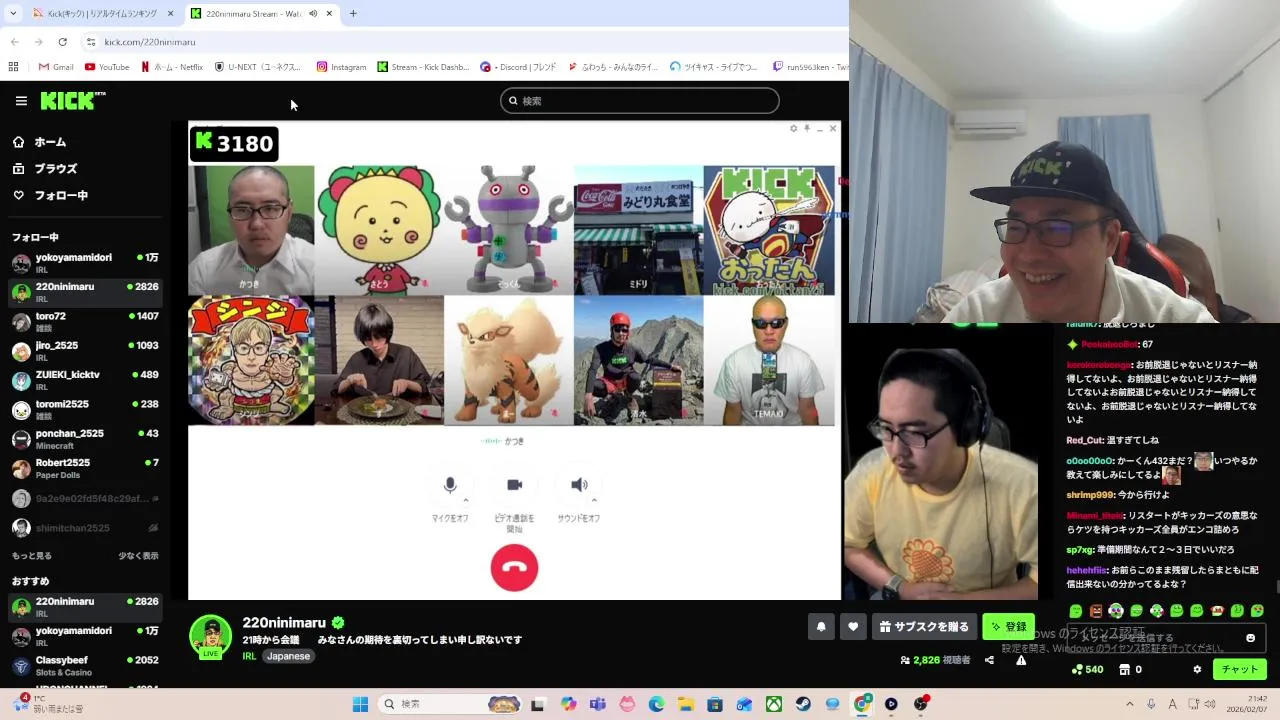Click the Japanese language tag
Image resolution: width=1280 pixels, height=720 pixels.
[x=288, y=656]
